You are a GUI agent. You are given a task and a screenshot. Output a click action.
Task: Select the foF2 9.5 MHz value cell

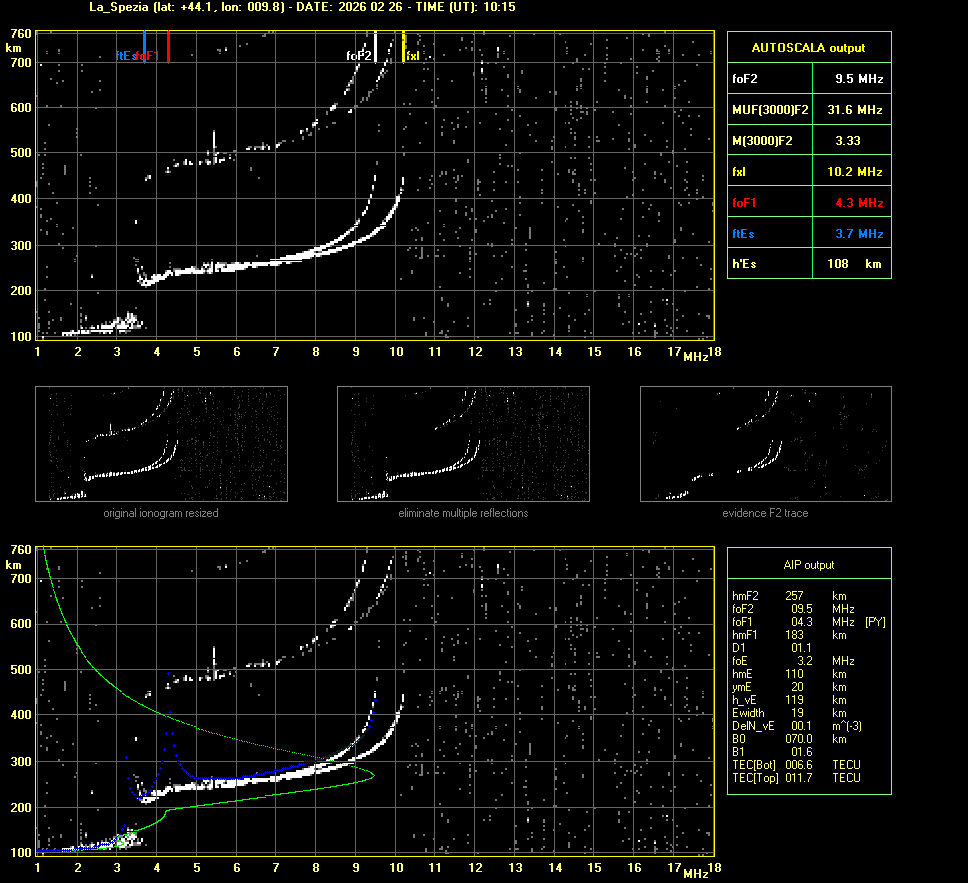coord(859,78)
